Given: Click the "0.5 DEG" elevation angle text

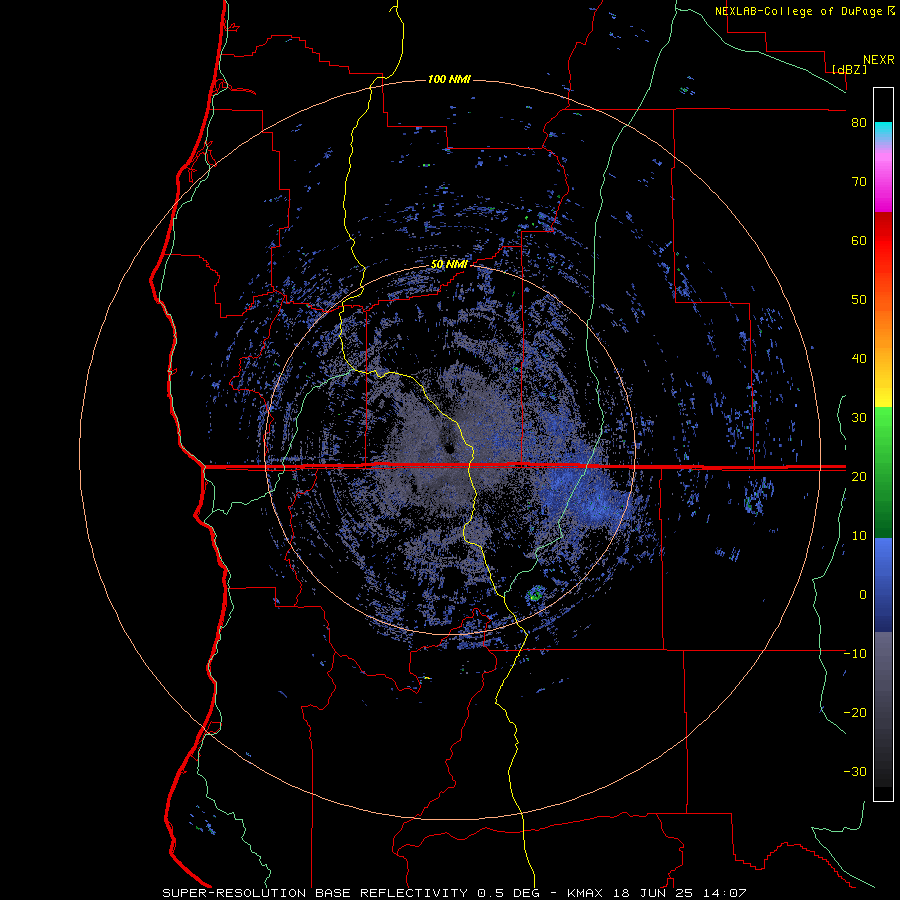Looking at the screenshot, I should coord(511,893).
